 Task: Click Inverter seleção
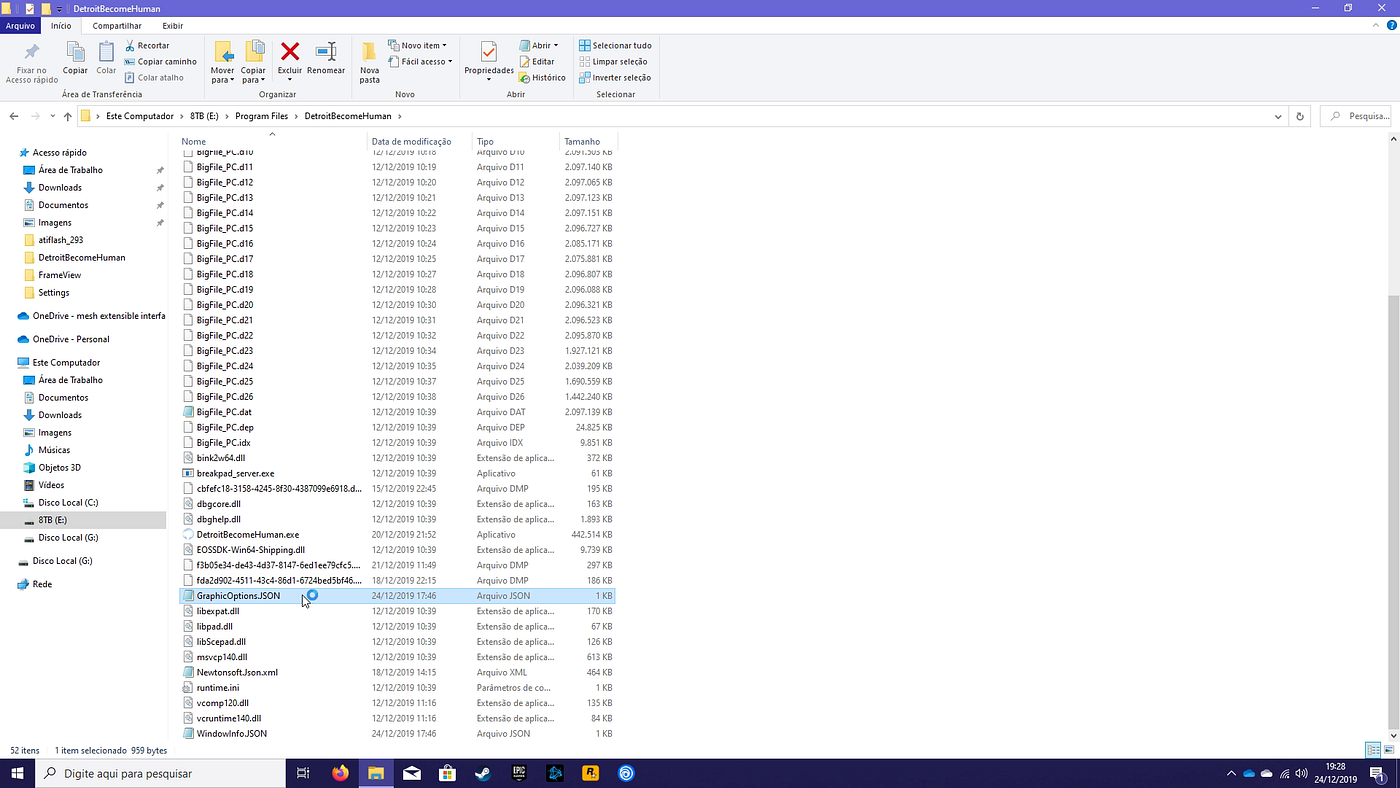tap(615, 77)
